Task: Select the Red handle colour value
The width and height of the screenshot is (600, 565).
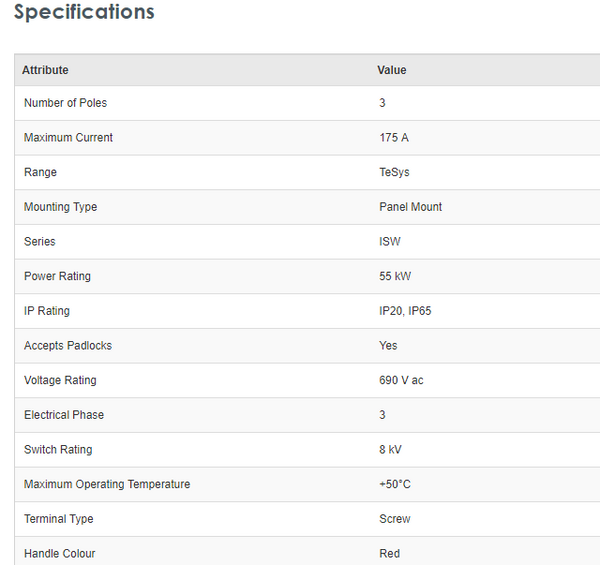Action: (389, 553)
